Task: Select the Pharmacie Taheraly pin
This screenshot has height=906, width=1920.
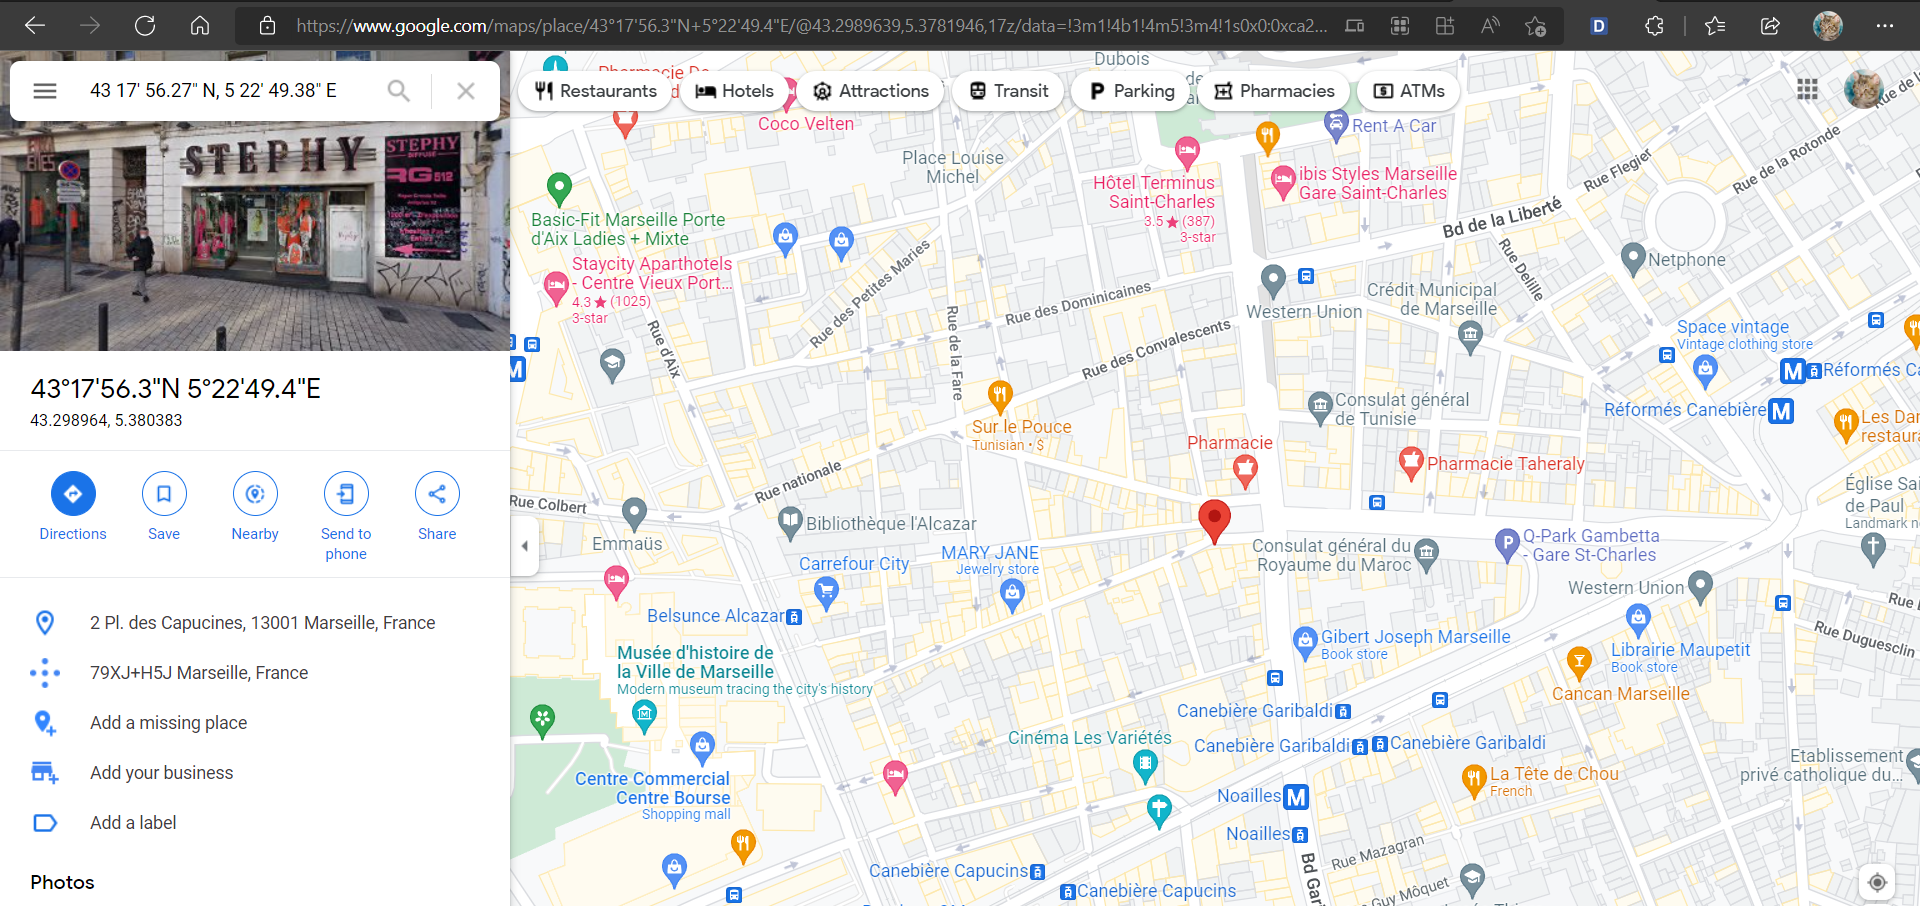Action: (x=1410, y=463)
